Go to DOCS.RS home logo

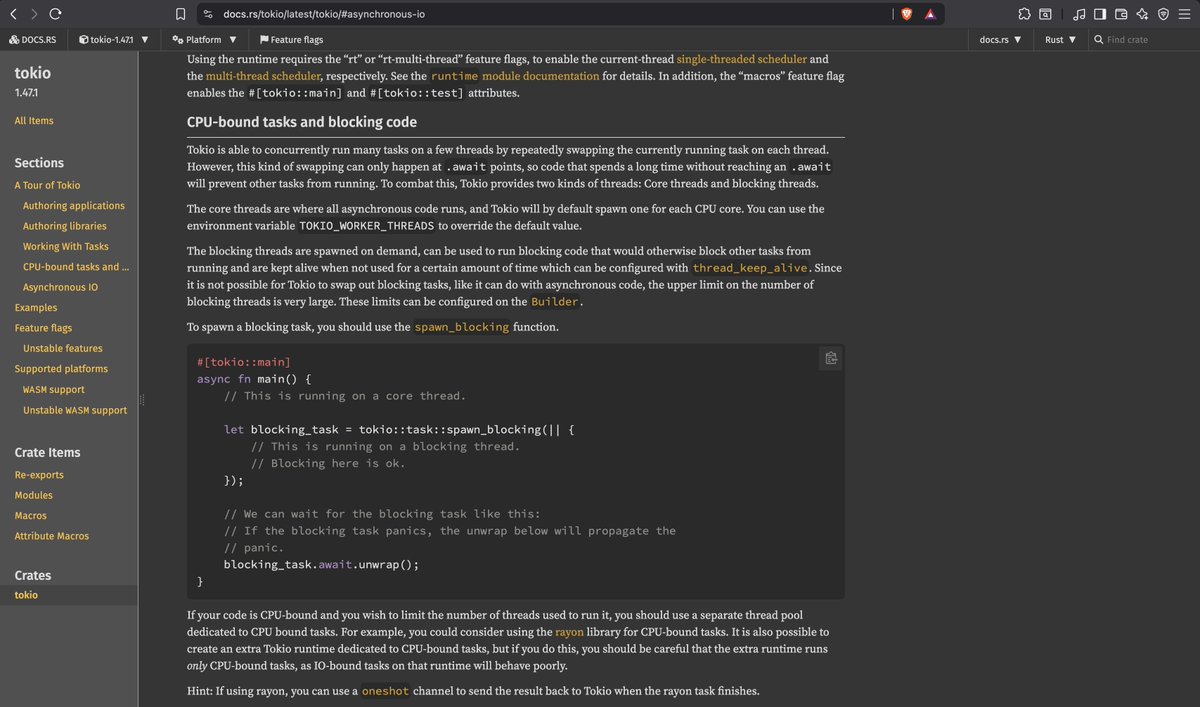tap(32, 39)
